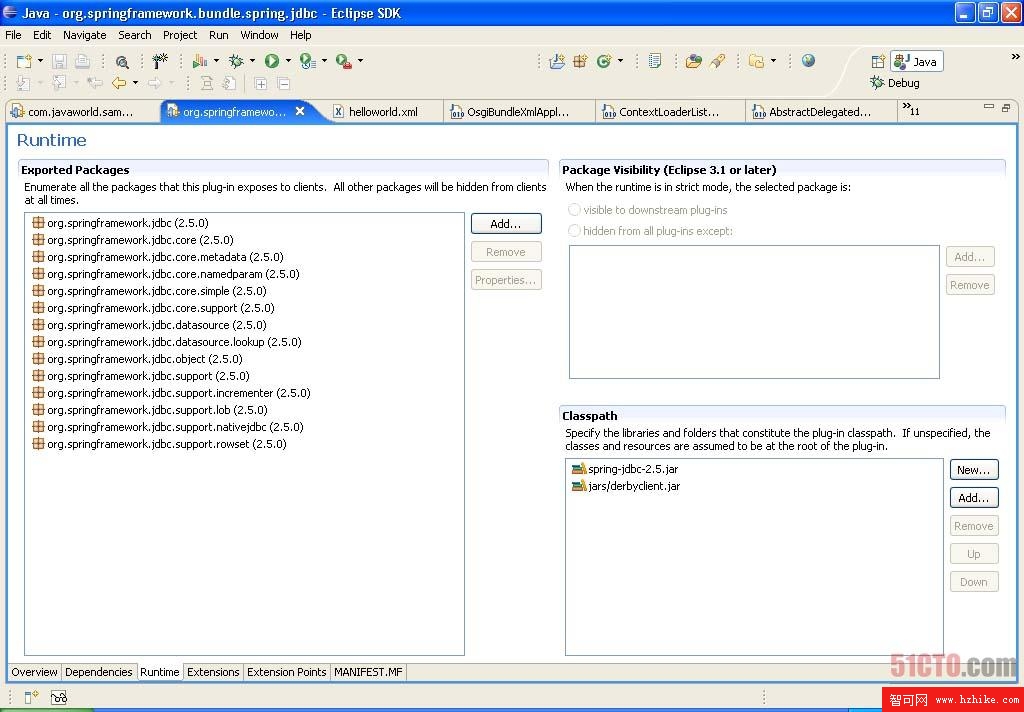Click the Ant build tool icon
Image resolution: width=1024 pixels, height=712 pixels.
coord(160,61)
